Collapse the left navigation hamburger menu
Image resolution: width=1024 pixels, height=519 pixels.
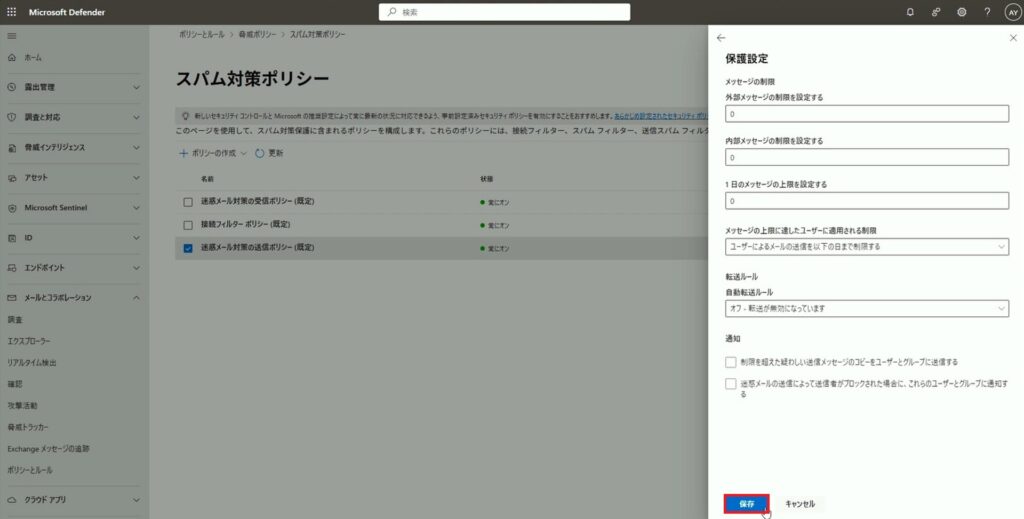(x=12, y=36)
